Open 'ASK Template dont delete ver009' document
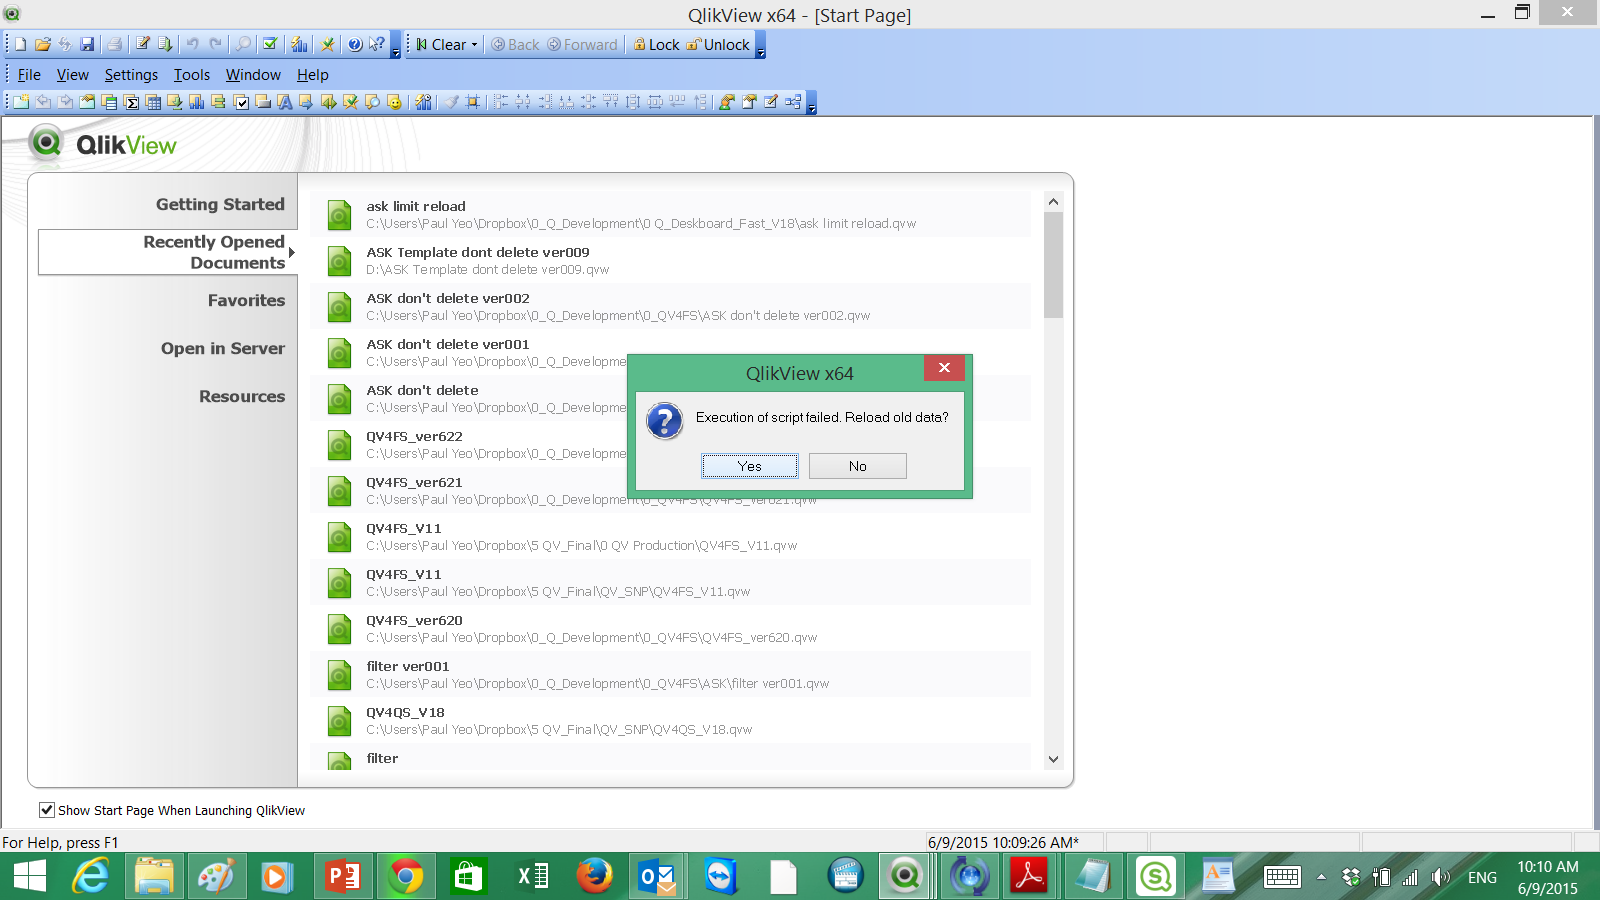Screen dimensions: 1600x900 670,260
